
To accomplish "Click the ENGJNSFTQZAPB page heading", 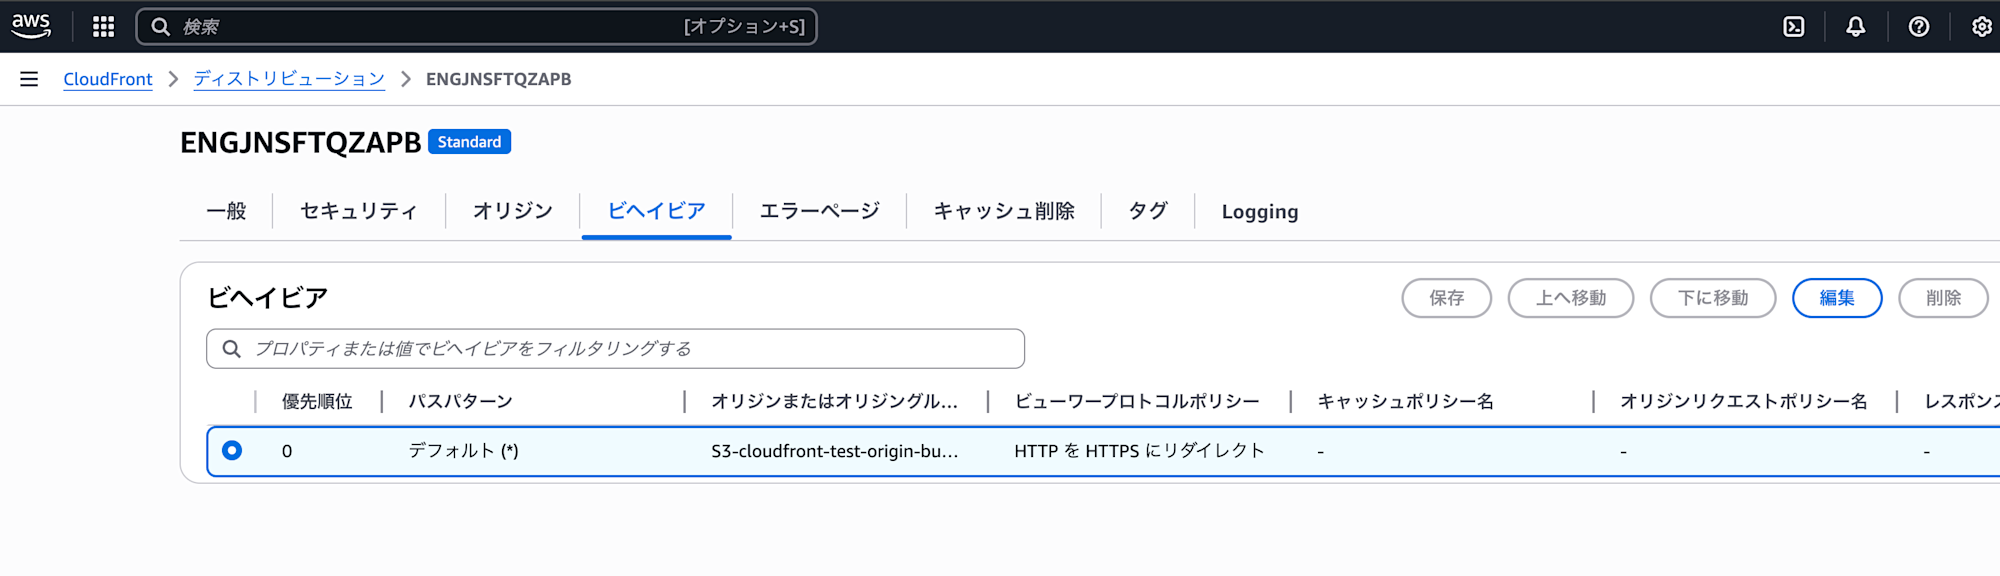I will coord(301,142).
